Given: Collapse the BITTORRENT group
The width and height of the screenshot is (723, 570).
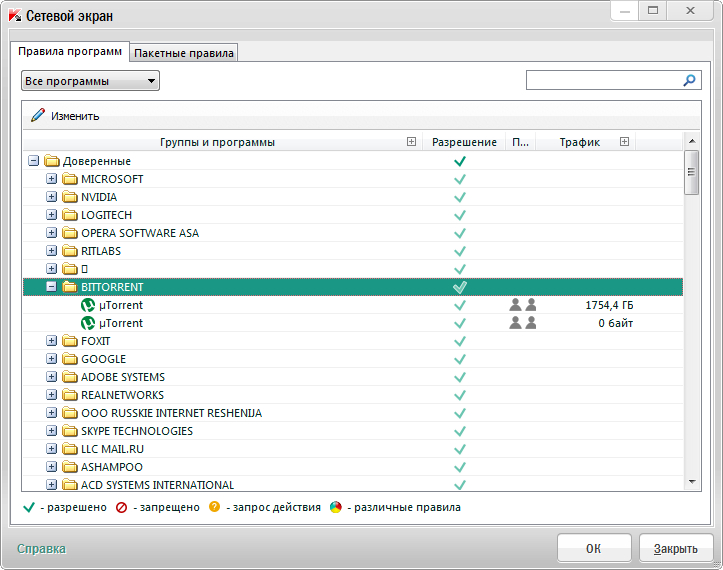Looking at the screenshot, I should tap(52, 286).
